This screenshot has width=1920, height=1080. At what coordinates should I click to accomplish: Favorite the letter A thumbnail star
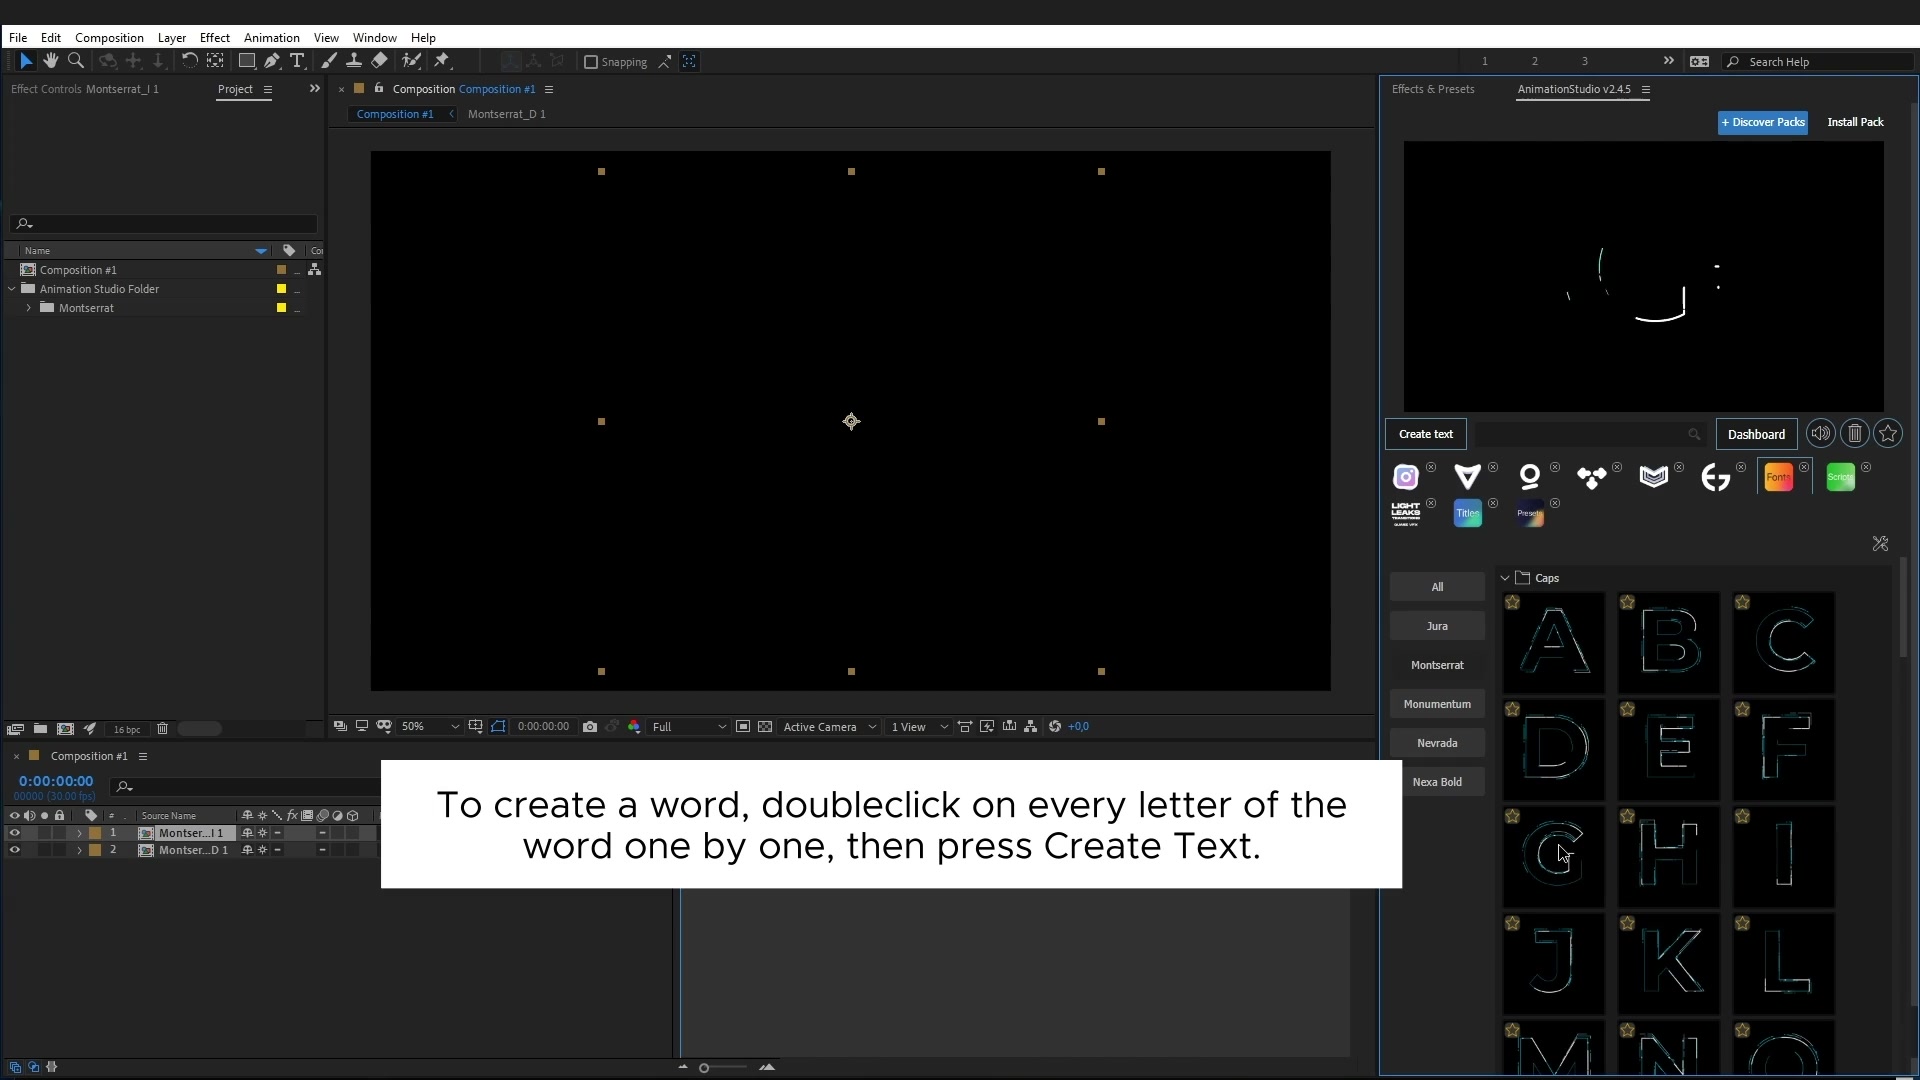coord(1513,602)
